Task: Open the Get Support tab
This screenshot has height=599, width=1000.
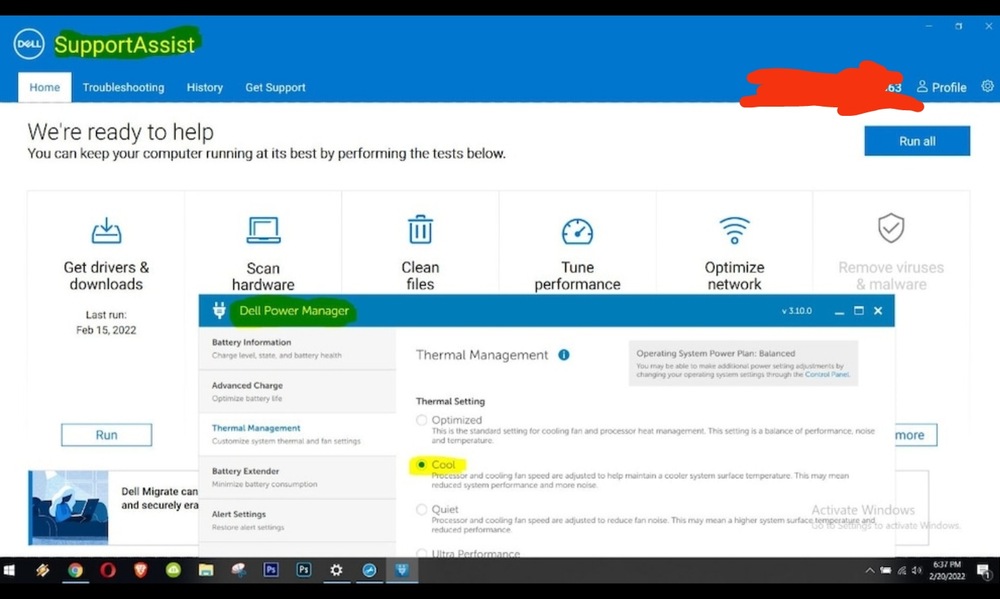Action: point(276,87)
